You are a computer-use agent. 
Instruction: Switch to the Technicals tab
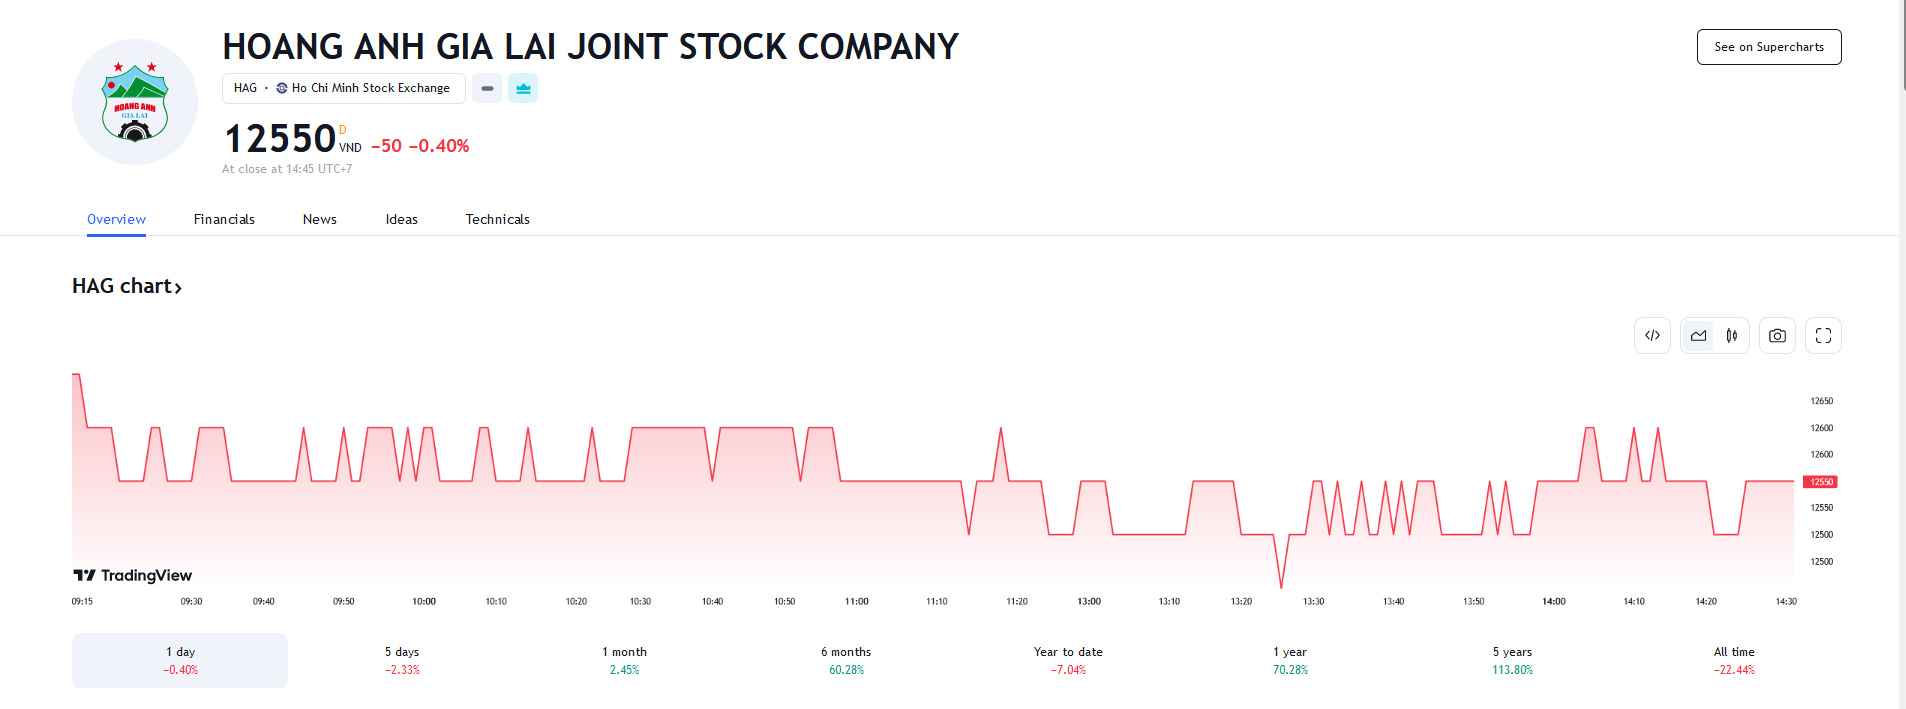[497, 219]
